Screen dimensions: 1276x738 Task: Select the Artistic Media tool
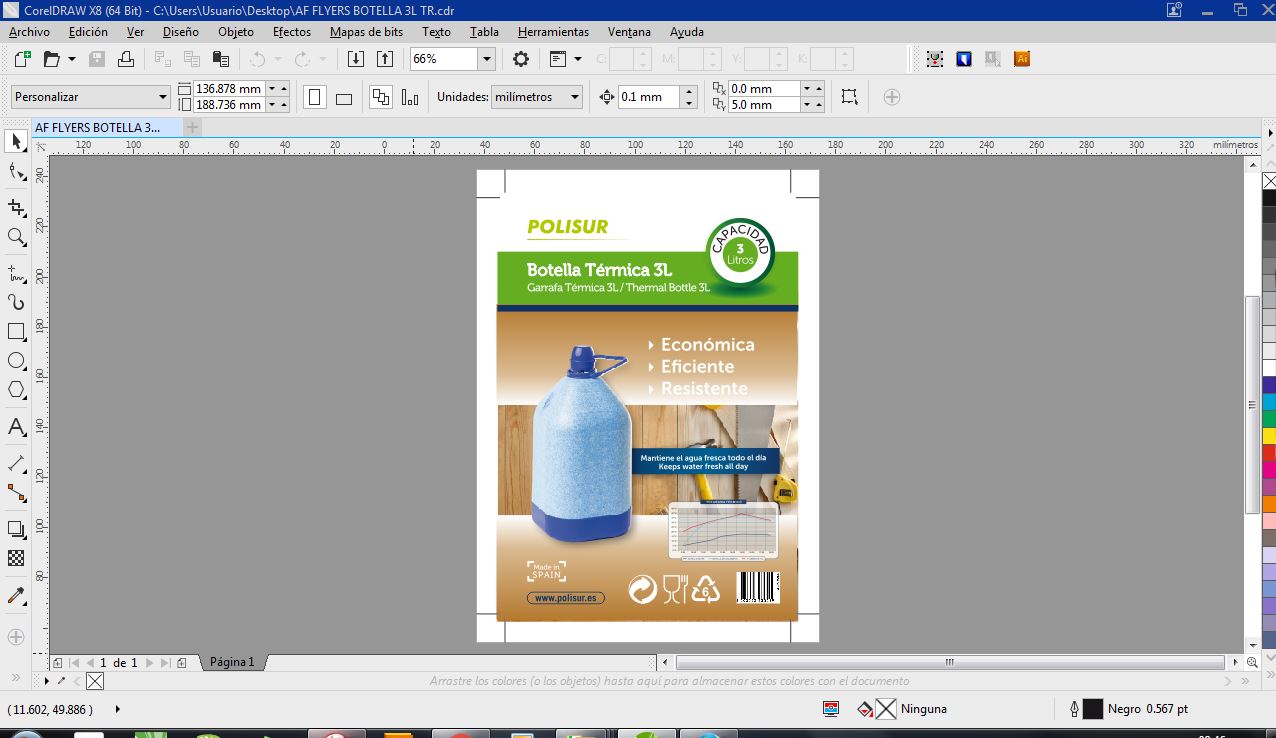[x=16, y=301]
